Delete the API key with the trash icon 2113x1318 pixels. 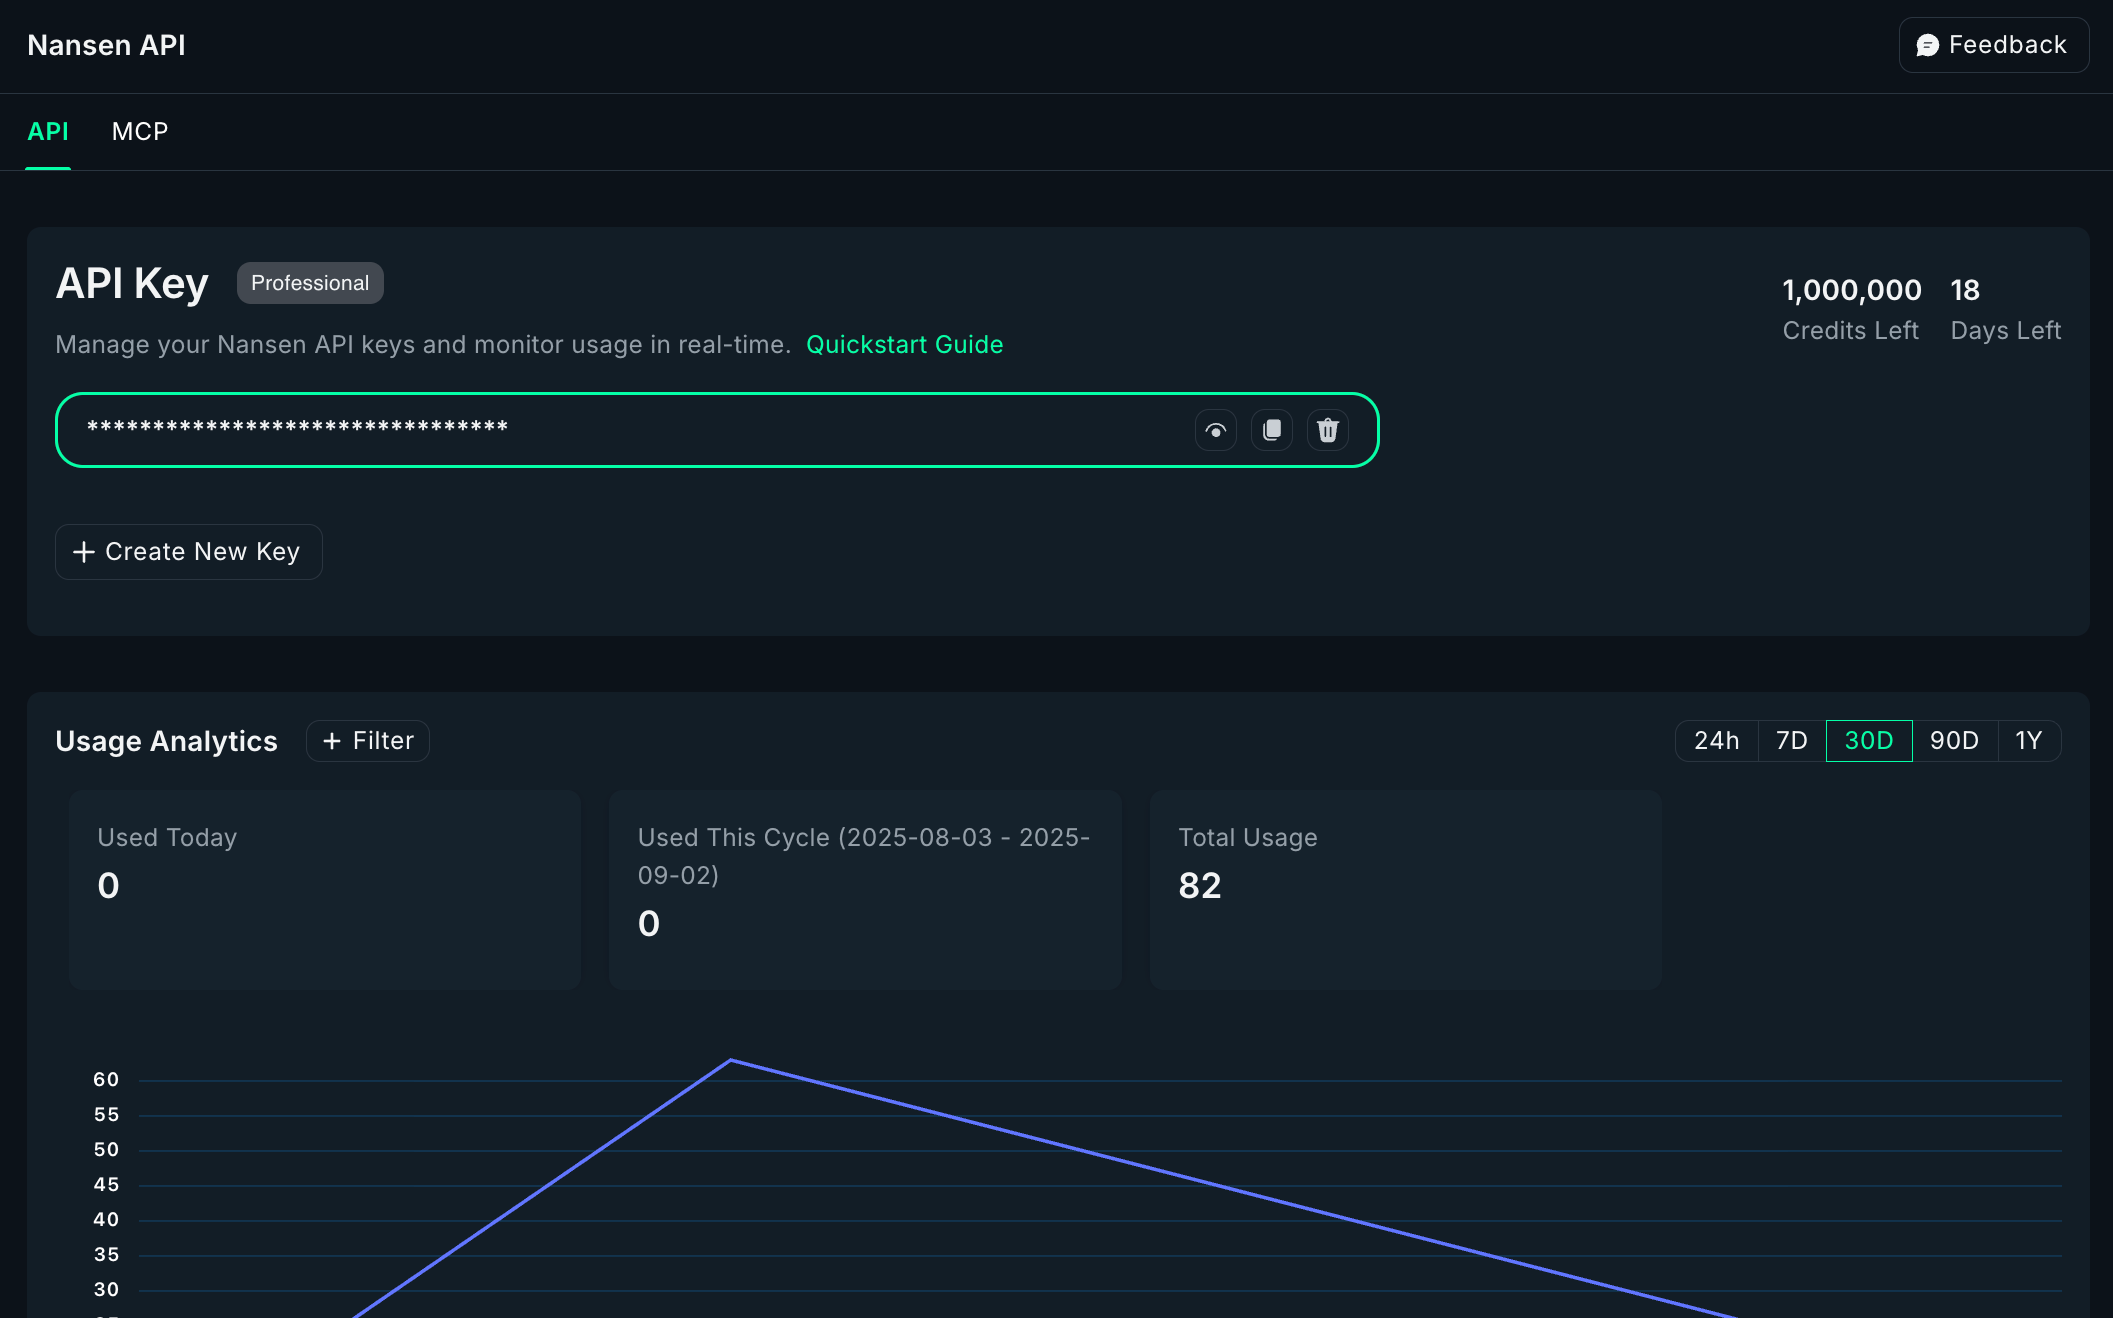click(1327, 430)
